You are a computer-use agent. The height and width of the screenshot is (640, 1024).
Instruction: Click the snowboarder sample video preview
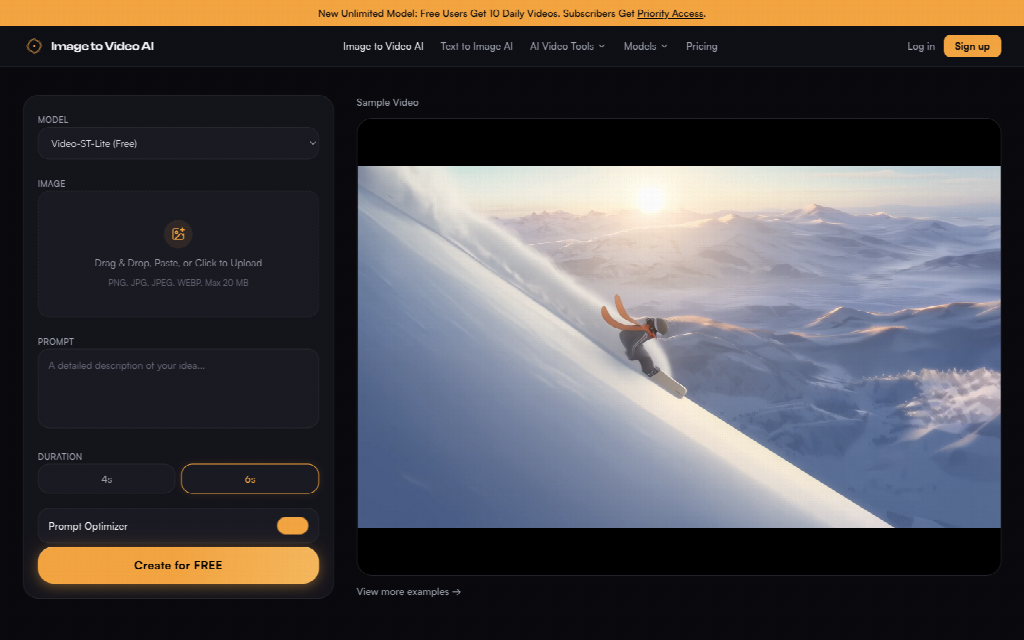coord(679,347)
